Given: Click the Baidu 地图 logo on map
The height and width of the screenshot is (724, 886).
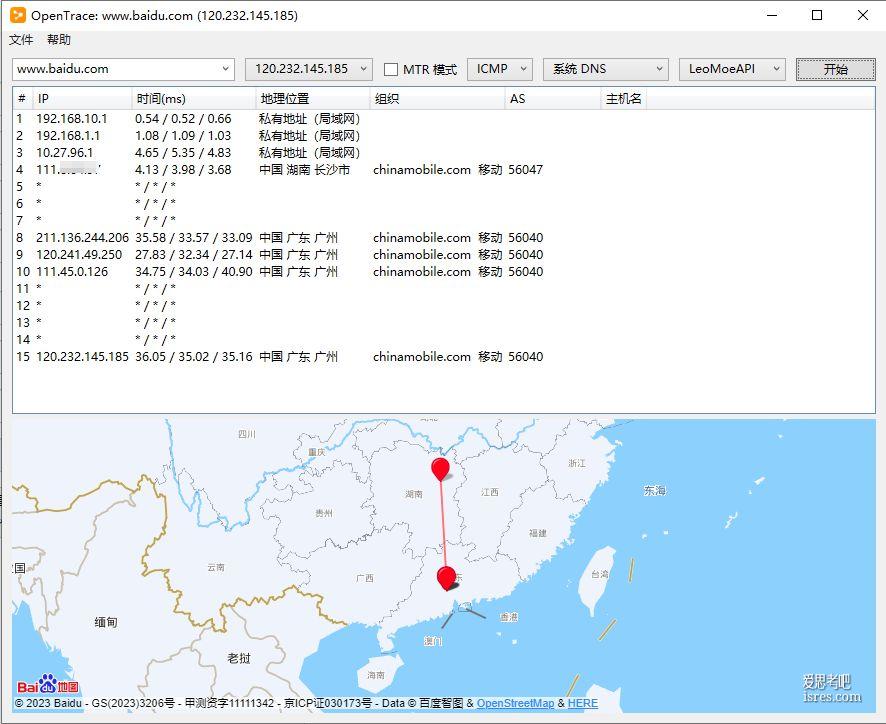Looking at the screenshot, I should point(47,685).
